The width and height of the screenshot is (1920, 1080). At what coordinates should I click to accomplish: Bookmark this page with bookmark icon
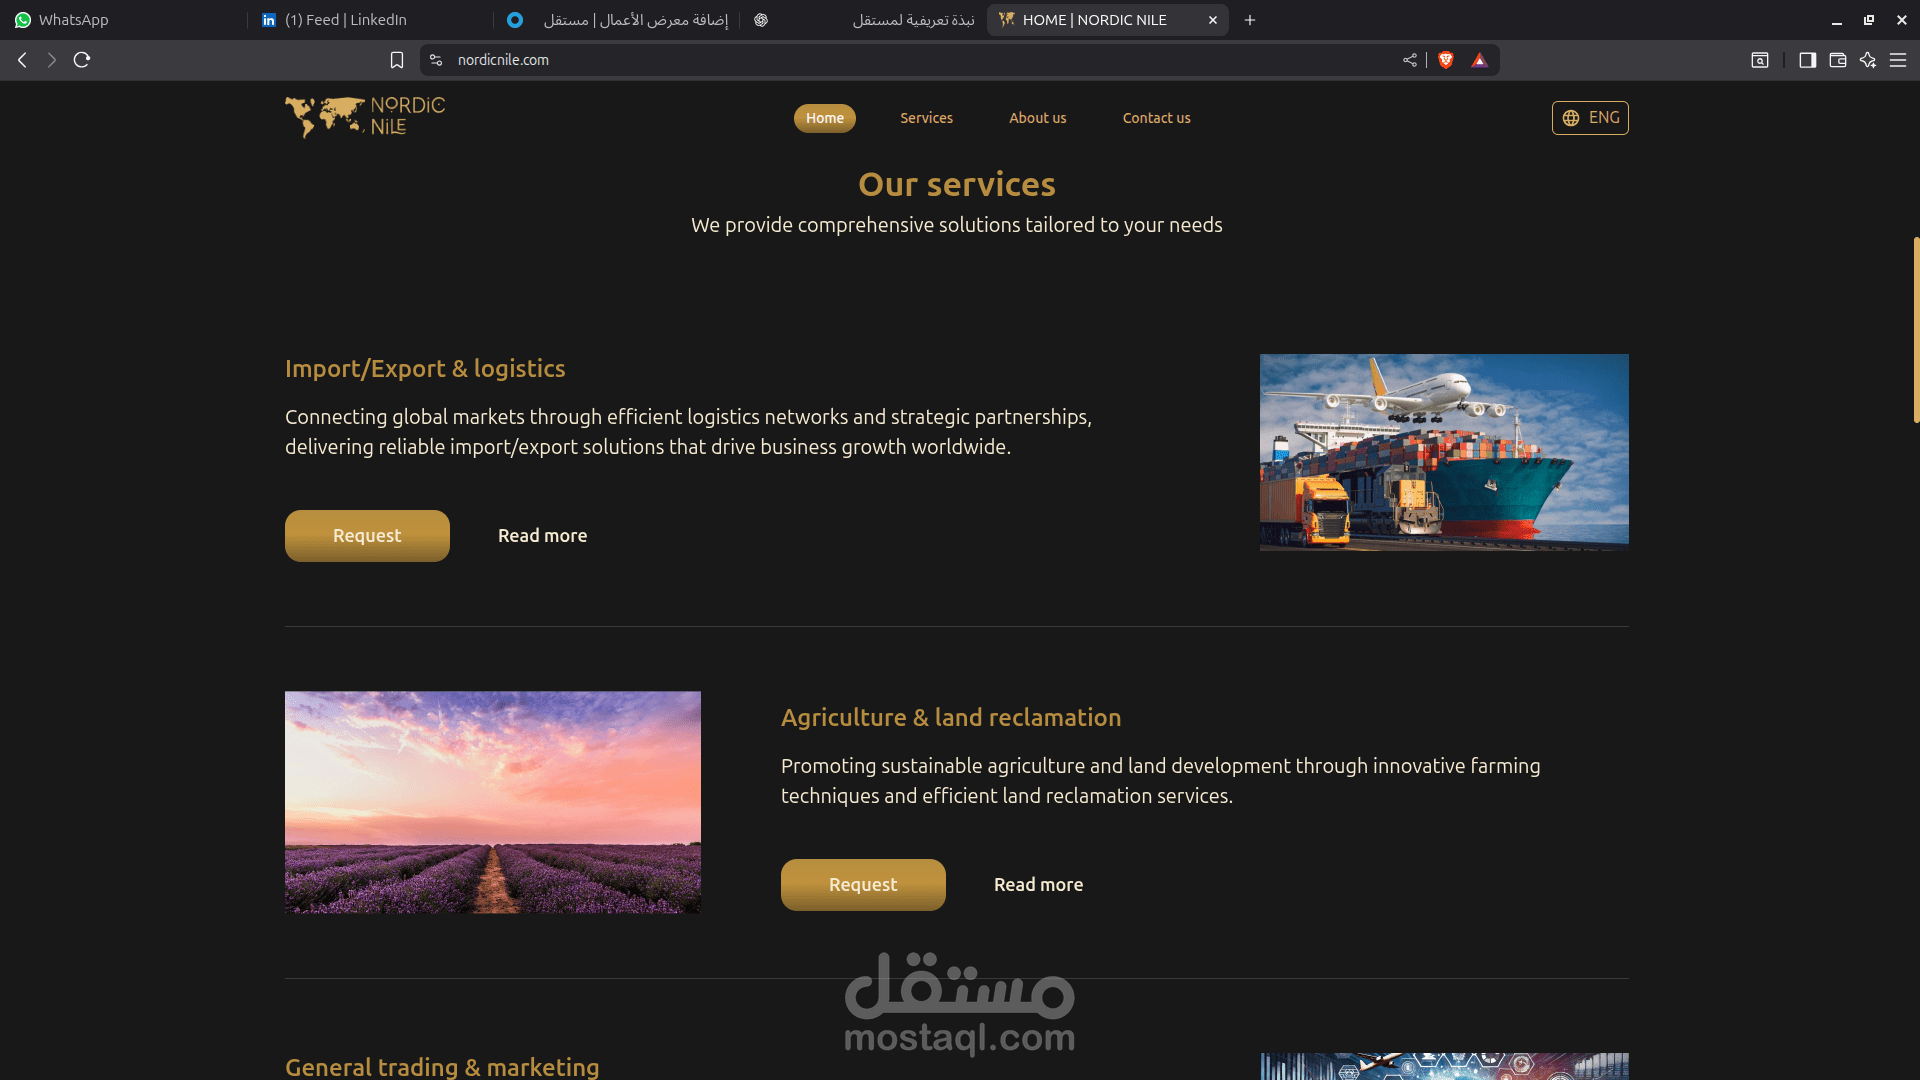pyautogui.click(x=397, y=60)
